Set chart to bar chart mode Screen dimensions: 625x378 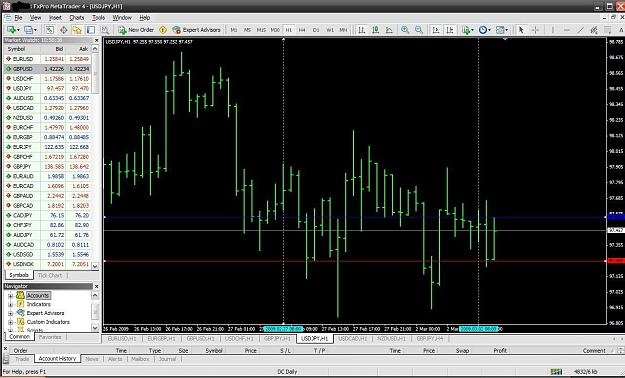coord(362,30)
